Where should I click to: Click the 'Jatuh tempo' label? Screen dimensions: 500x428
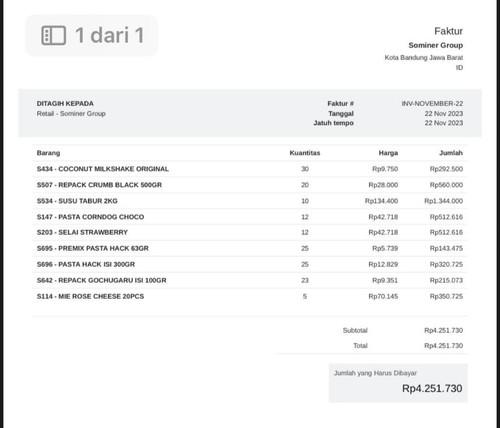click(333, 123)
